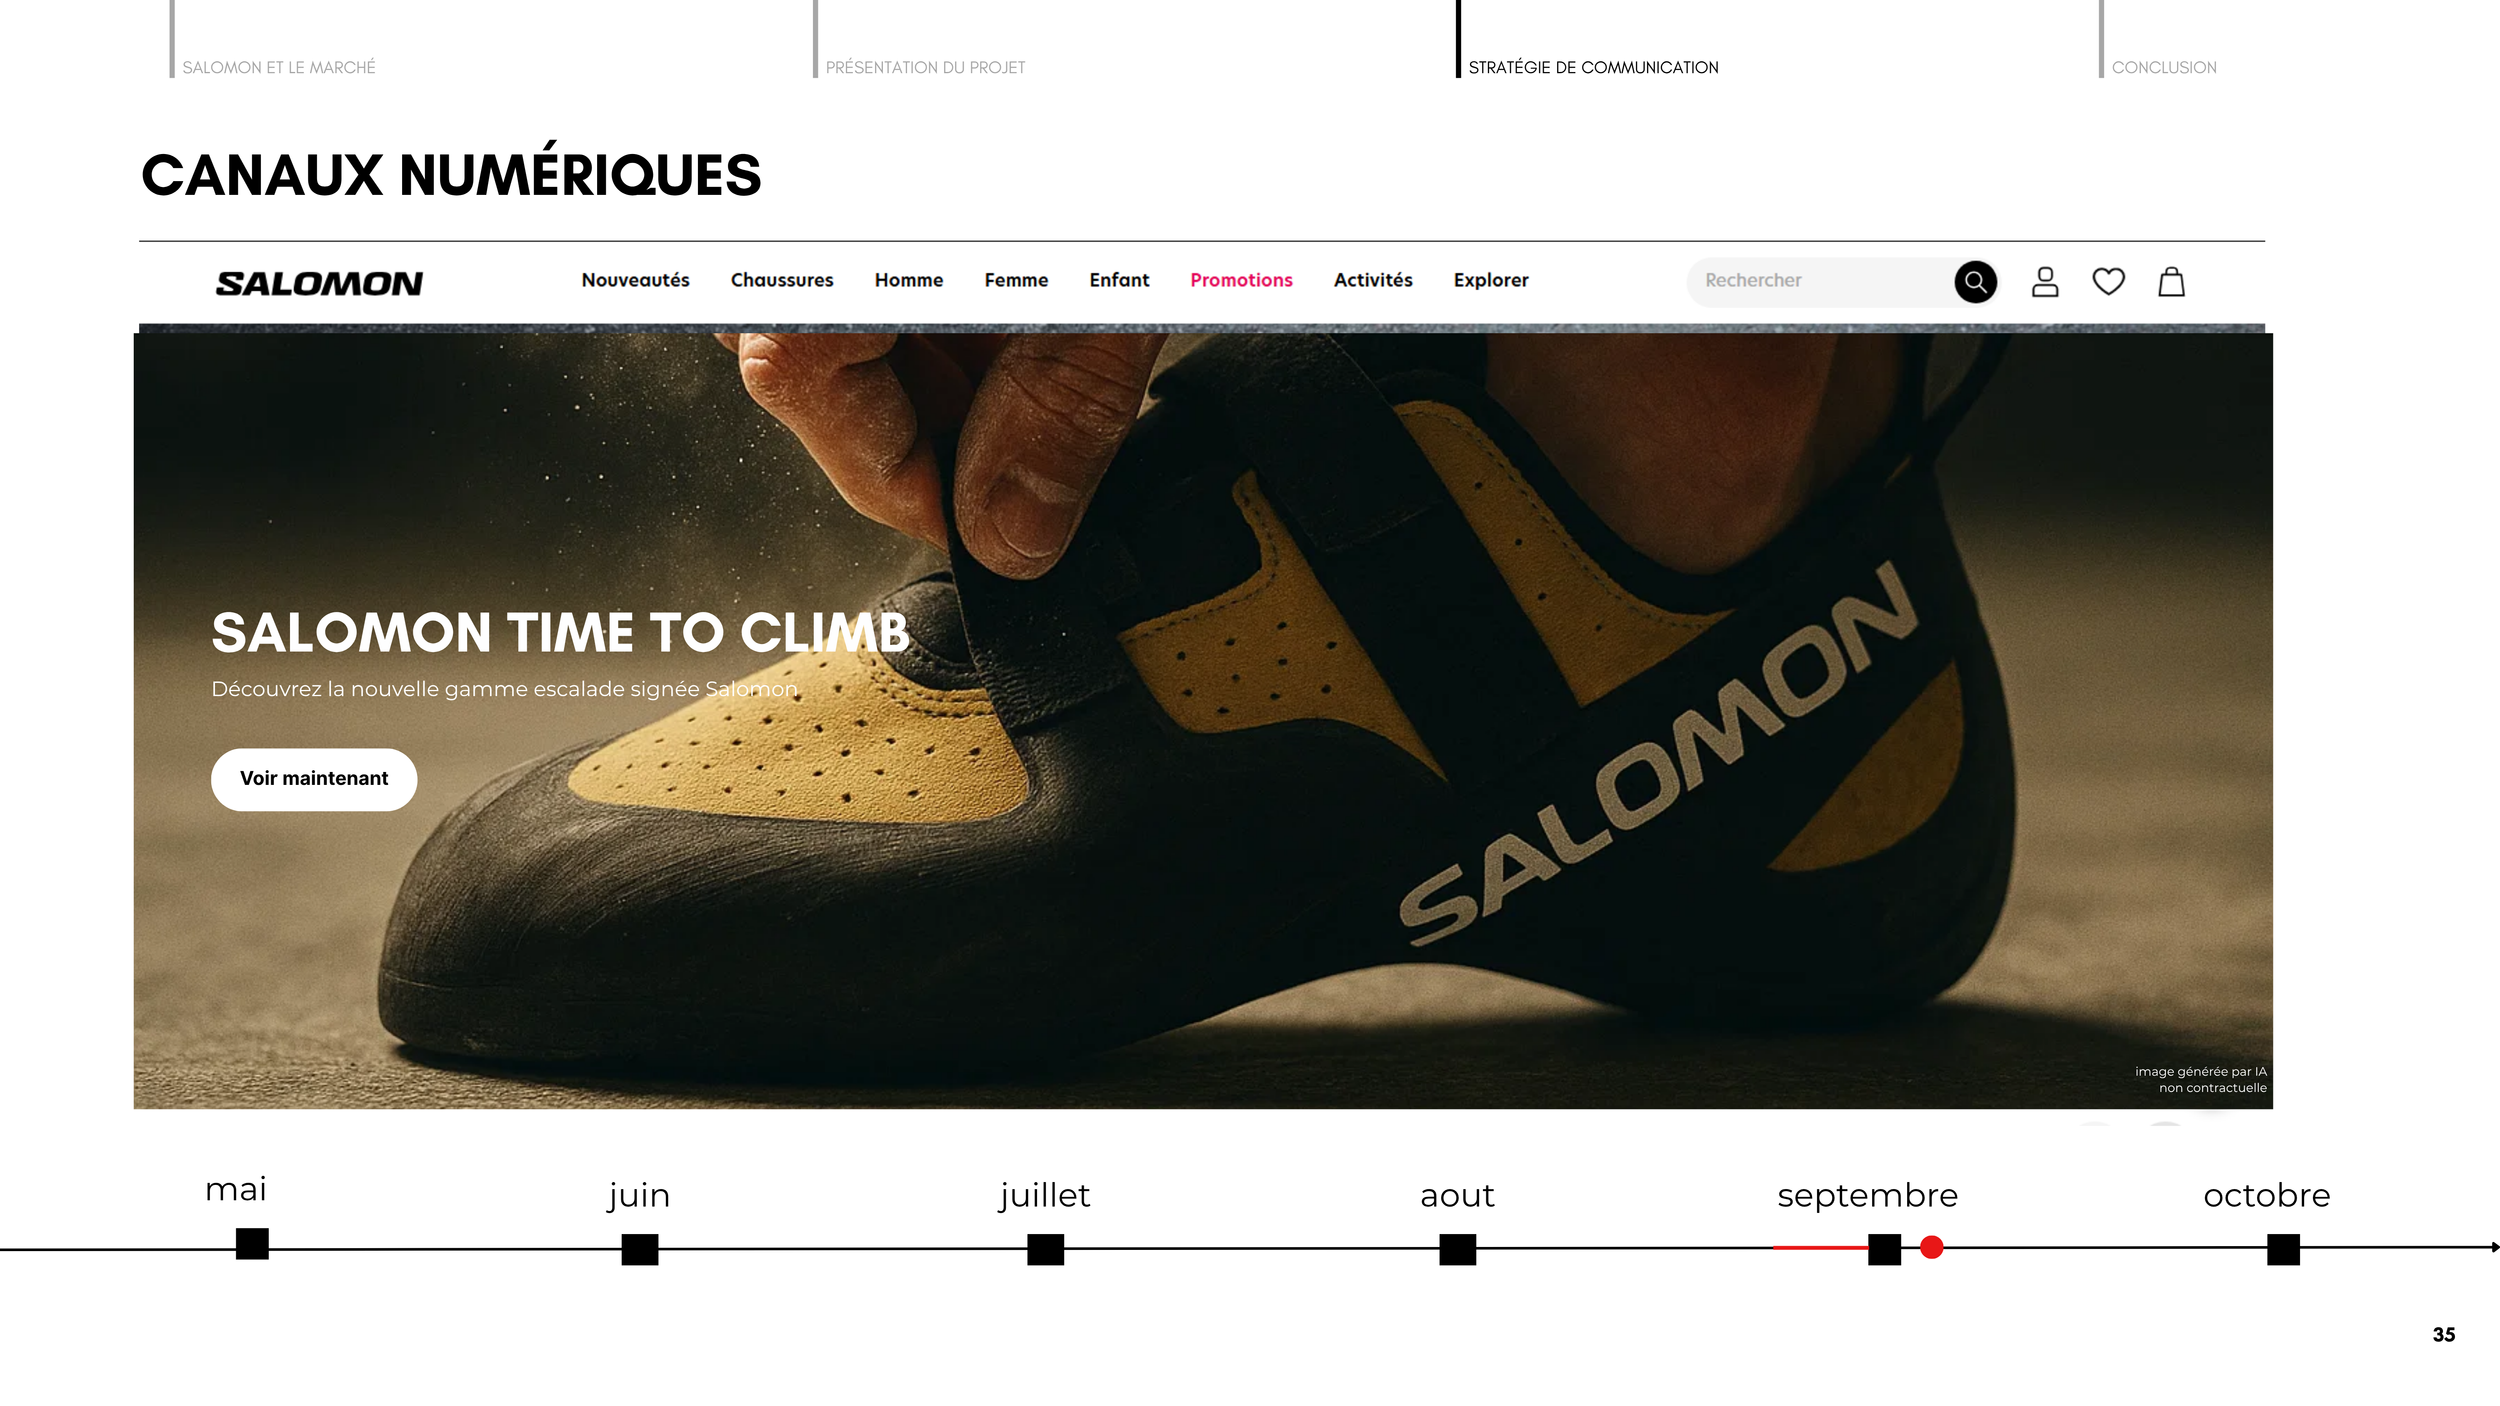
Task: Go to Présentation du projet section
Action: tap(925, 67)
